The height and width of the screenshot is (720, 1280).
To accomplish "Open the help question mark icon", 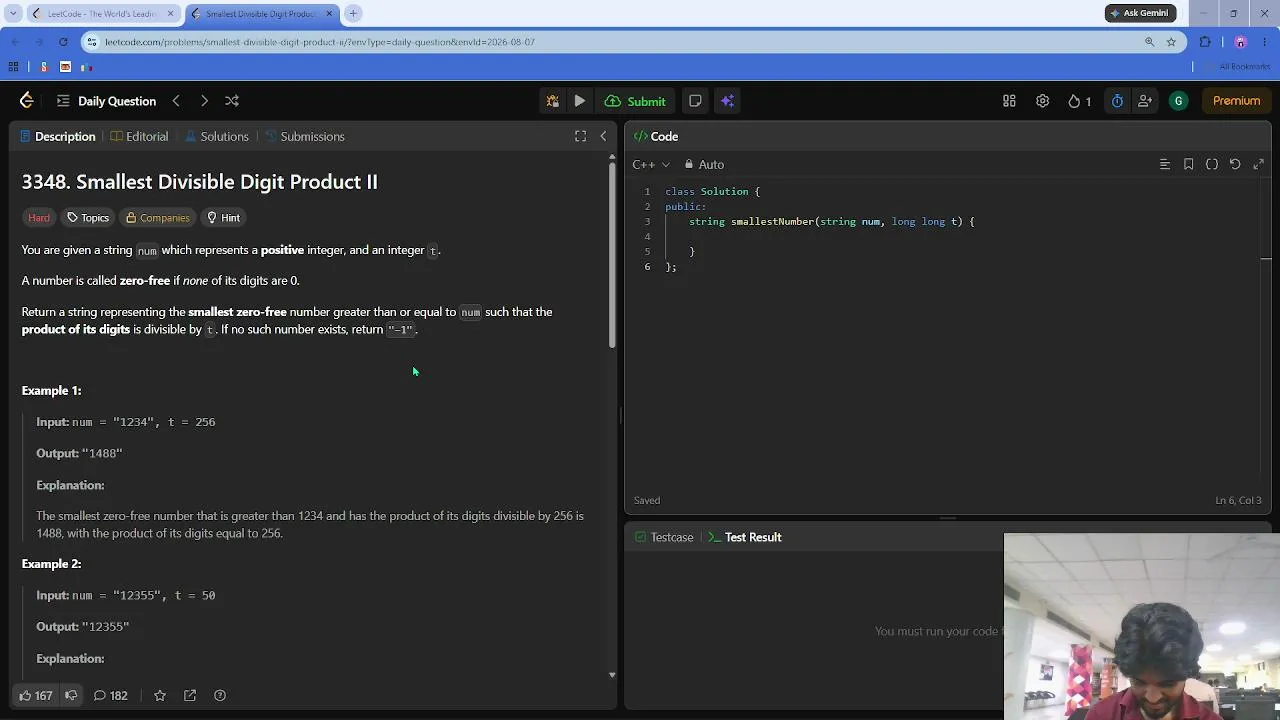I will point(220,695).
